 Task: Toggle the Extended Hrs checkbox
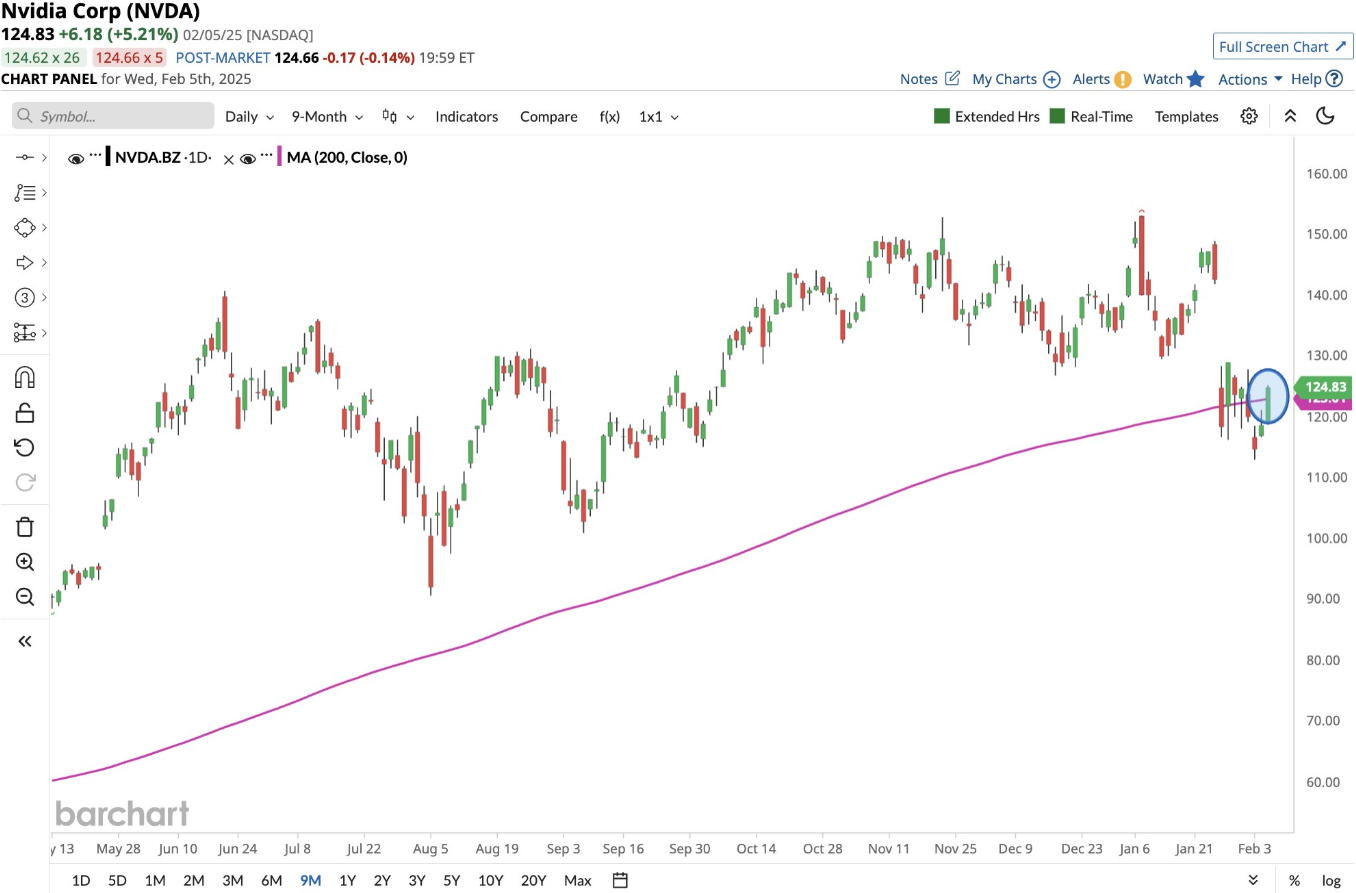(x=941, y=116)
